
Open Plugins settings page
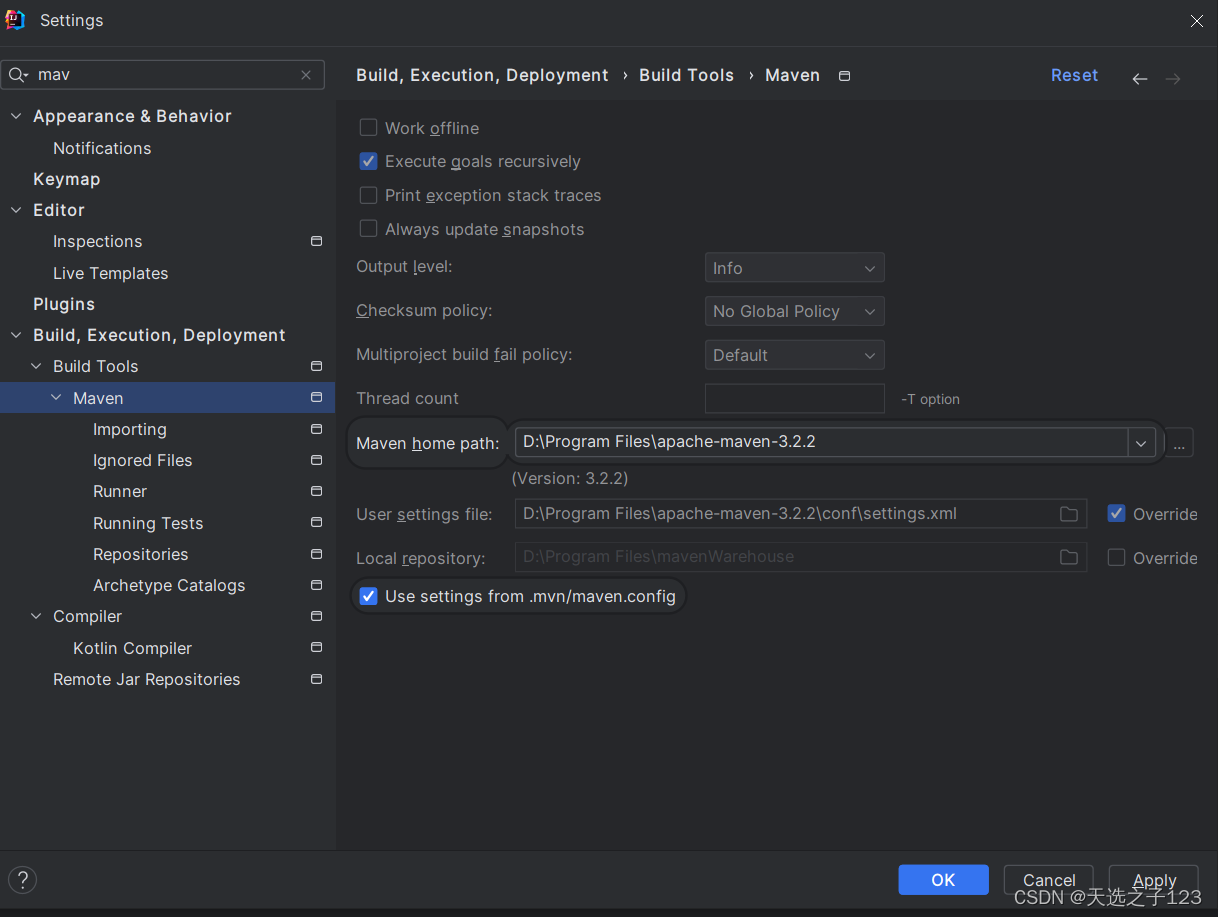[x=64, y=304]
